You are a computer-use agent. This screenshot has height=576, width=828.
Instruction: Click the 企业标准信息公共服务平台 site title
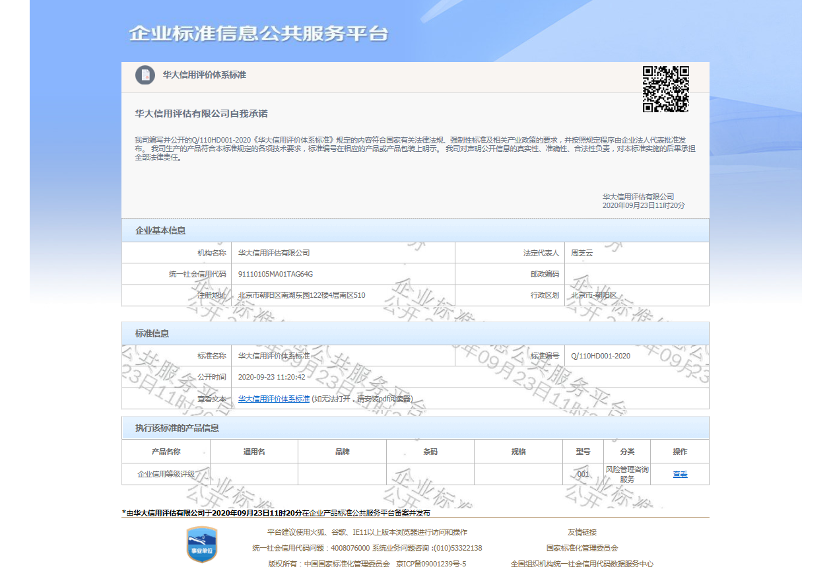click(x=259, y=33)
